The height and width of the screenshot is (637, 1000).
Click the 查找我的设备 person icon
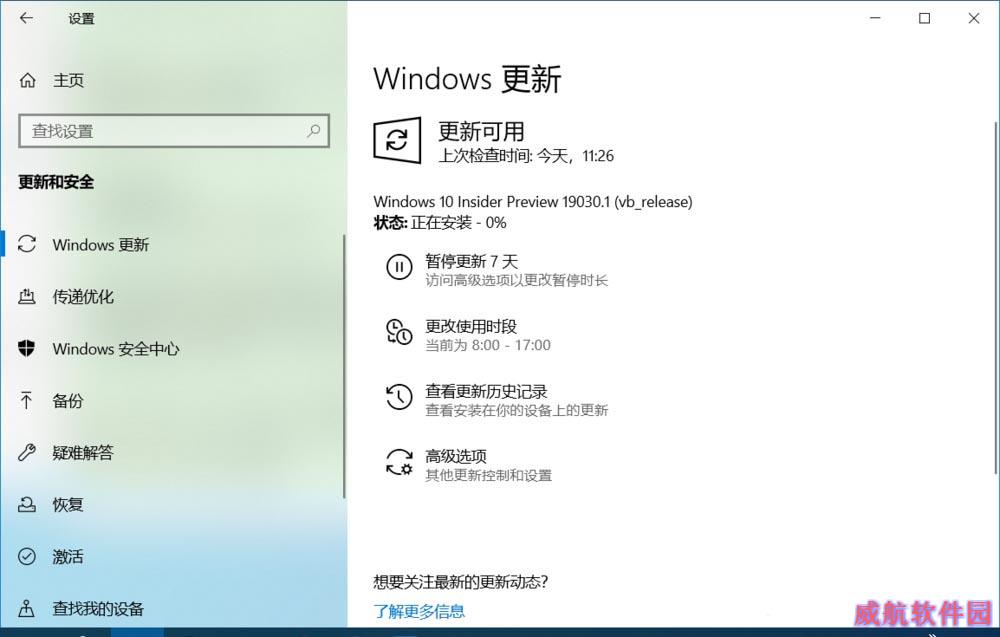click(x=27, y=609)
